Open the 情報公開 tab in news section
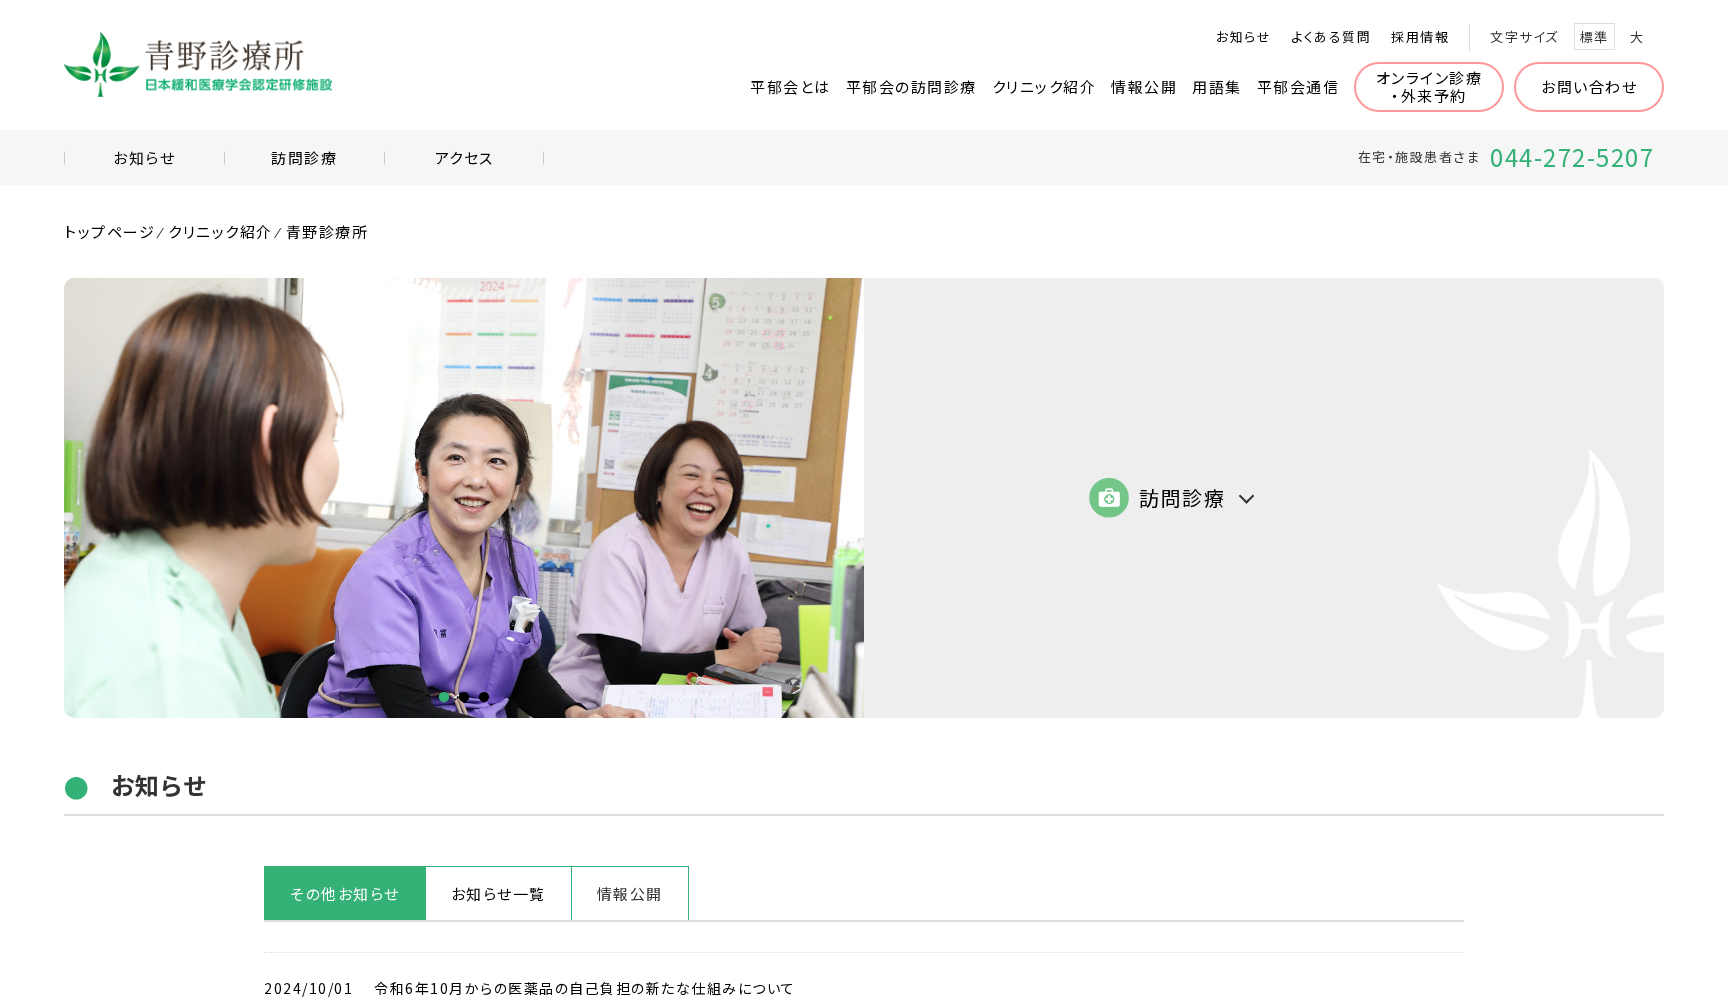 click(629, 893)
